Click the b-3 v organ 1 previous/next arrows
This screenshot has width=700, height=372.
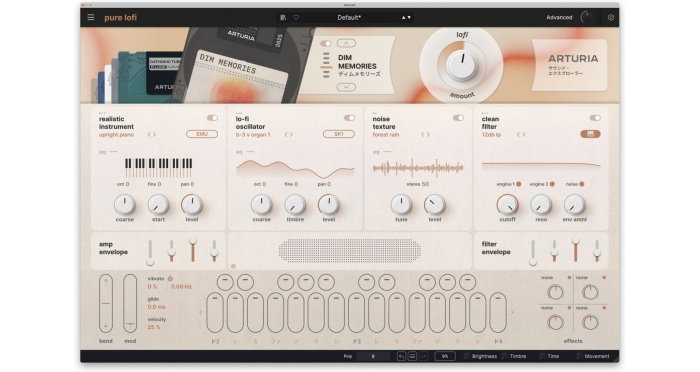pos(288,134)
